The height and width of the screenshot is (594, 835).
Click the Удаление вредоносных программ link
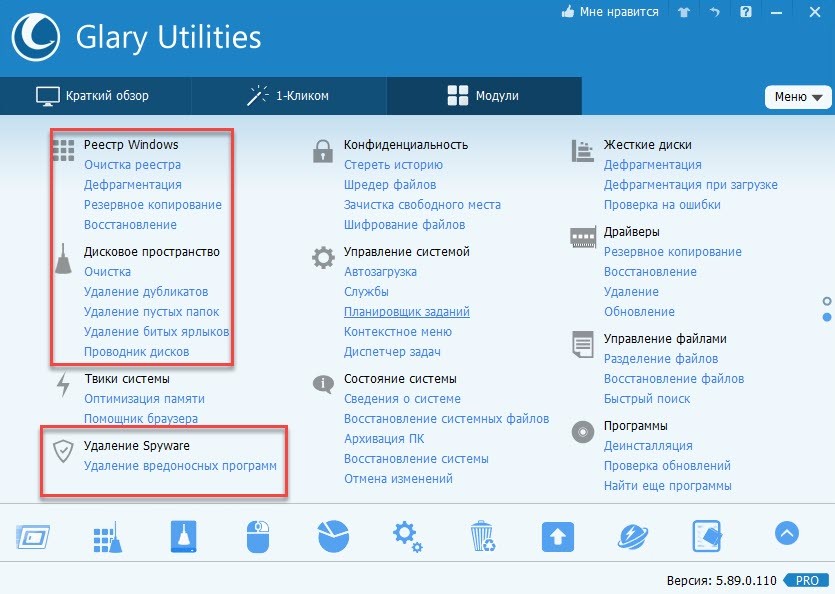(180, 466)
